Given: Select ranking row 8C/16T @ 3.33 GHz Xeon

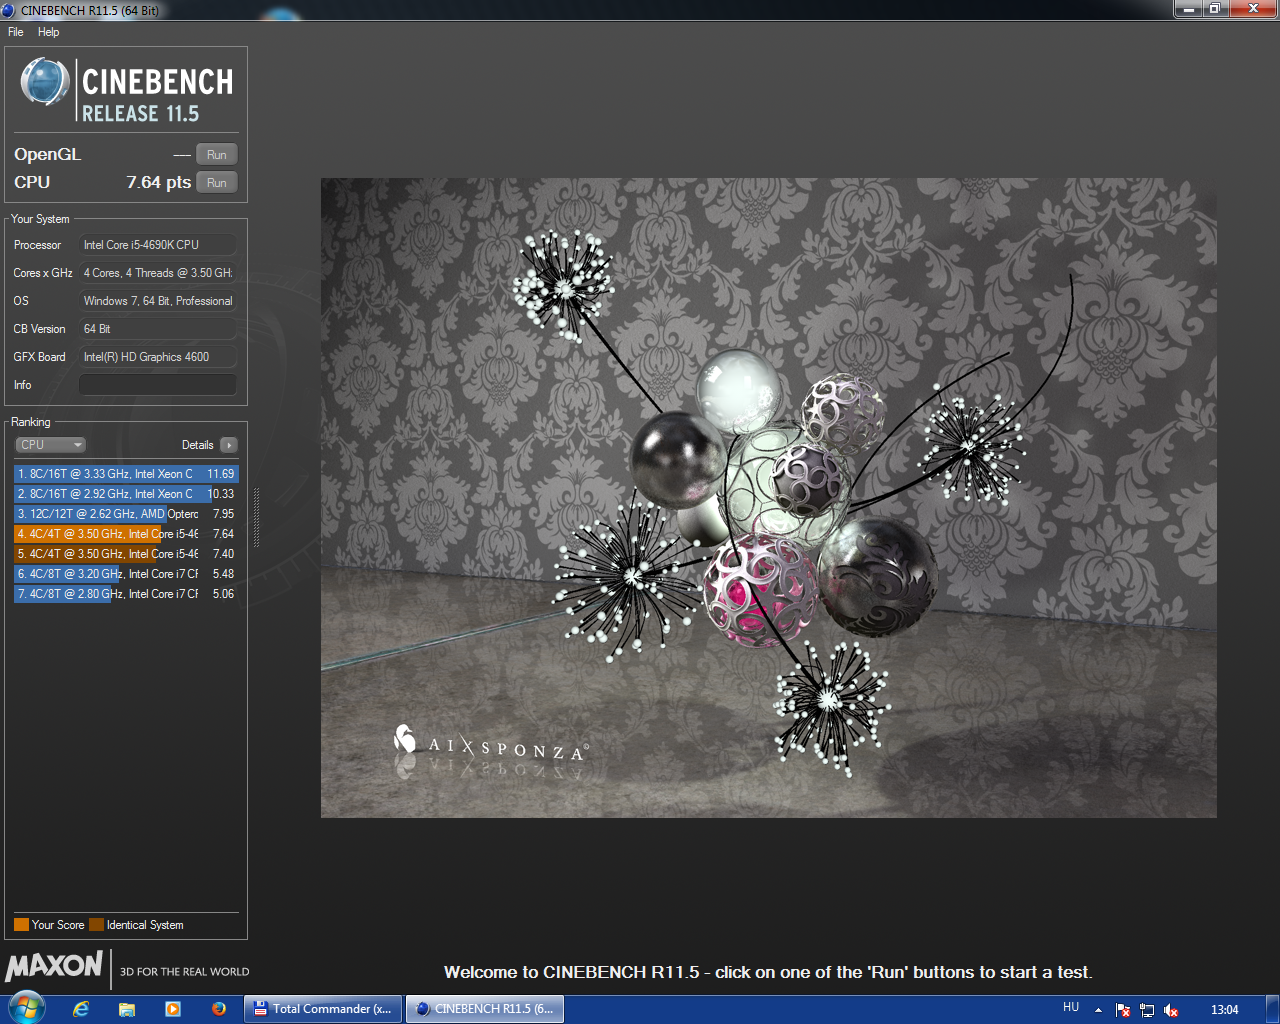Looking at the screenshot, I should coord(126,474).
